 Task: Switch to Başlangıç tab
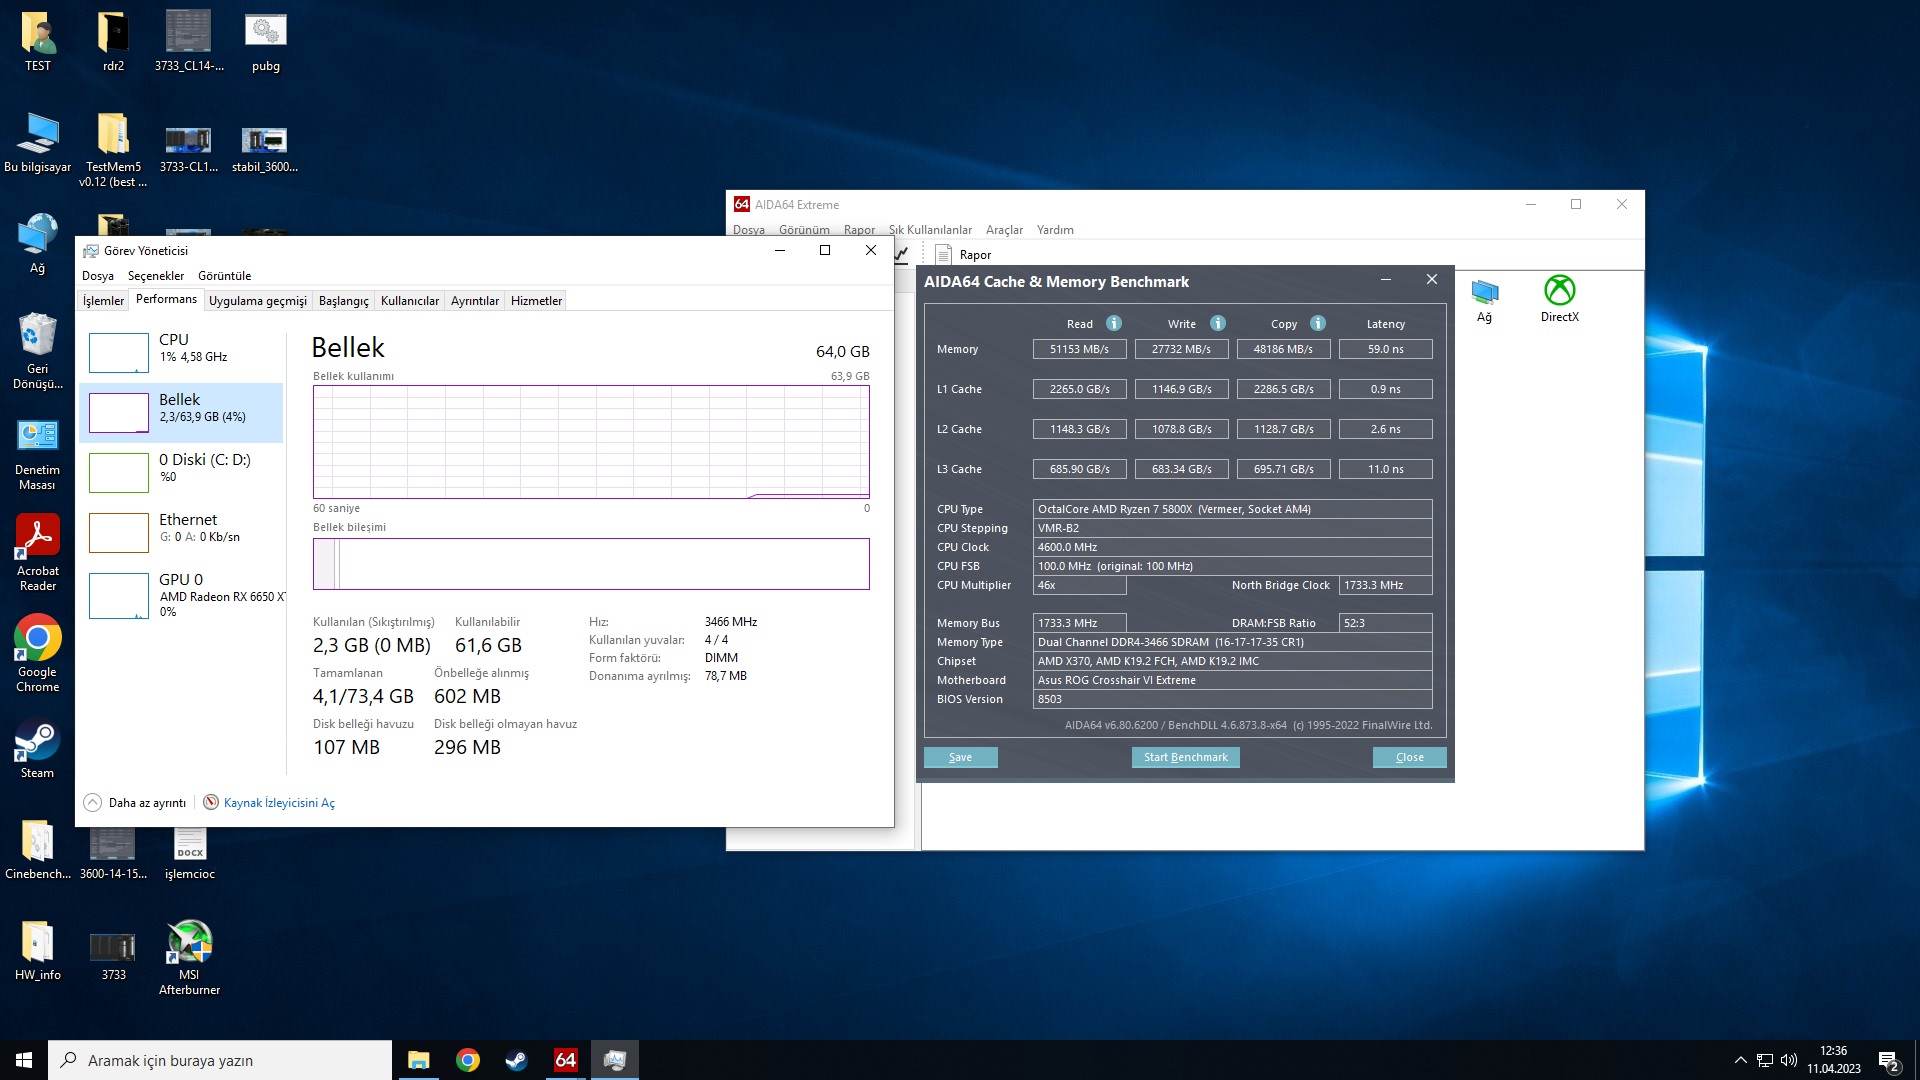pyautogui.click(x=344, y=301)
